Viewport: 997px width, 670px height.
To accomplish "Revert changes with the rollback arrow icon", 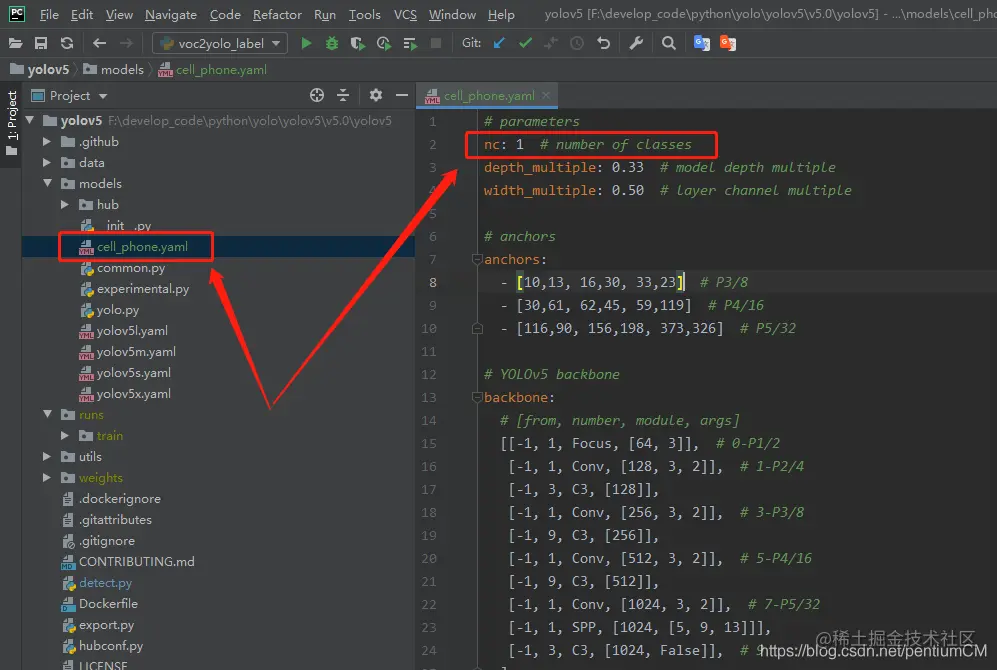I will click(603, 43).
